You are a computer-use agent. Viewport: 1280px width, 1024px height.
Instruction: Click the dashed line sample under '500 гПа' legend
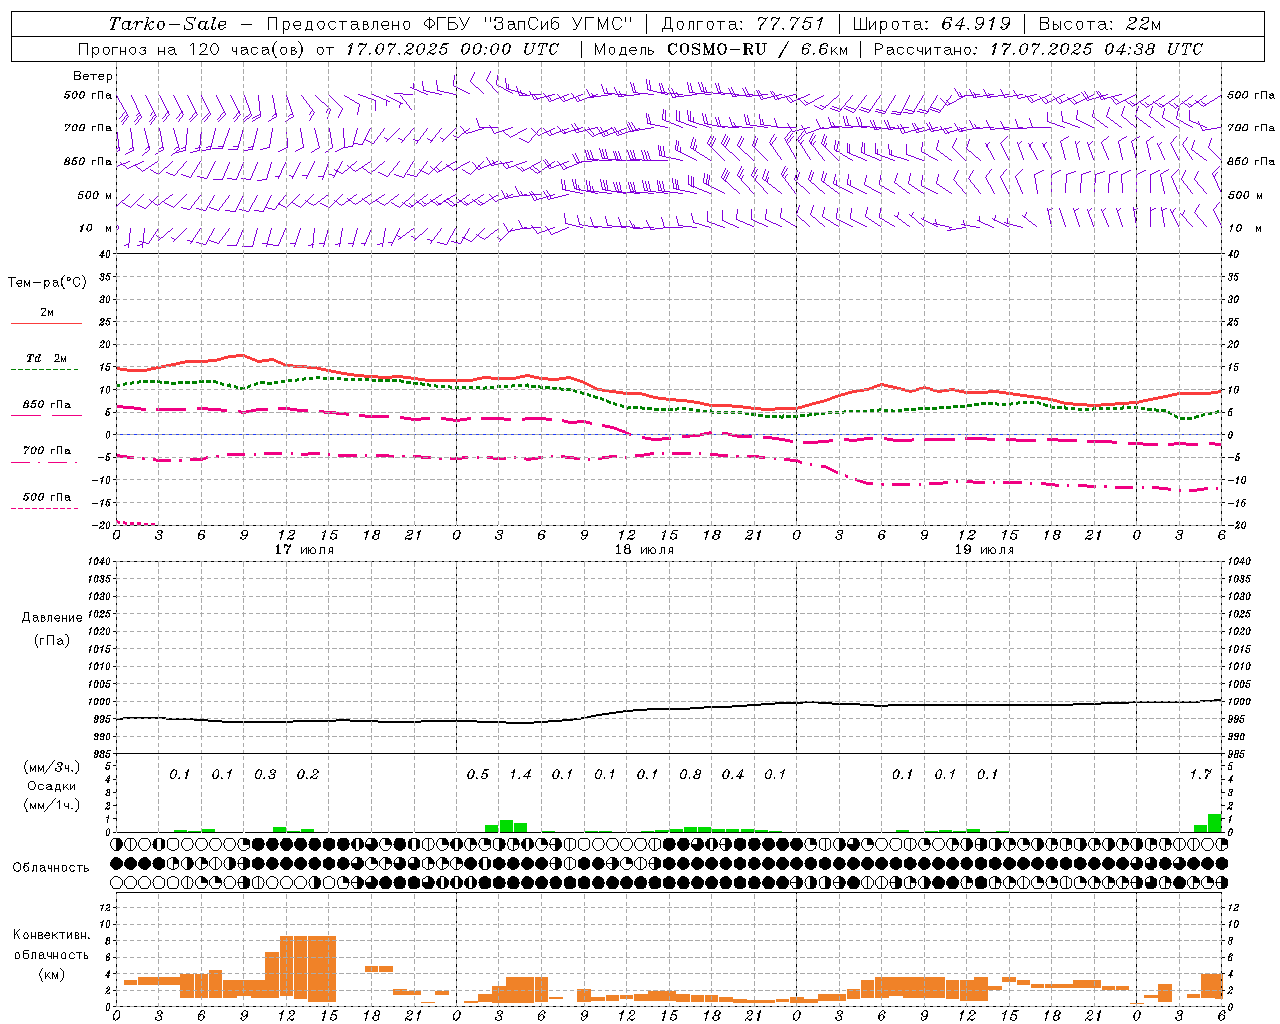click(44, 509)
